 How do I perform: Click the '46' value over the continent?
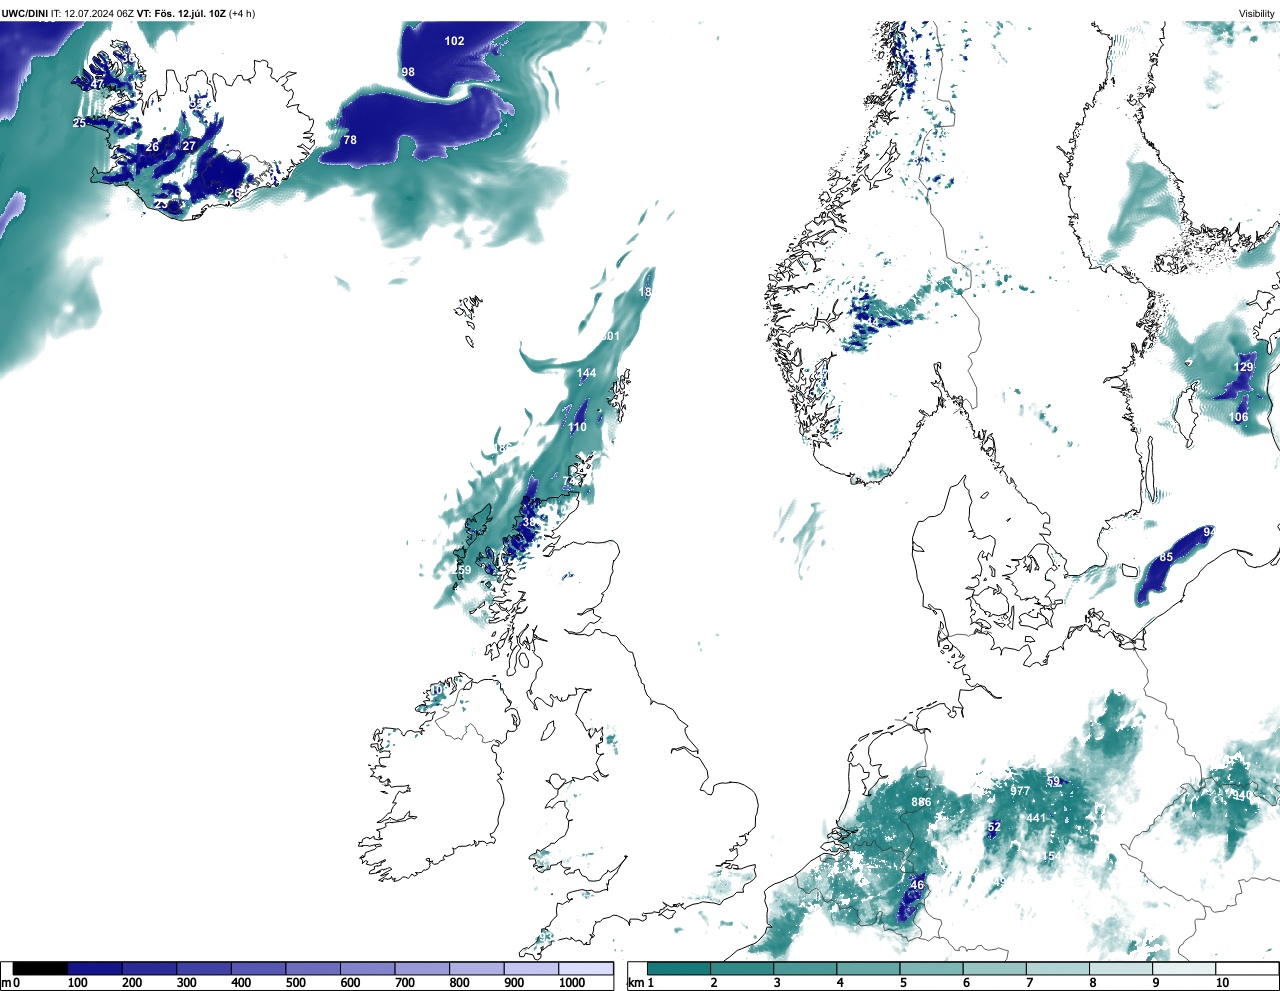917,885
